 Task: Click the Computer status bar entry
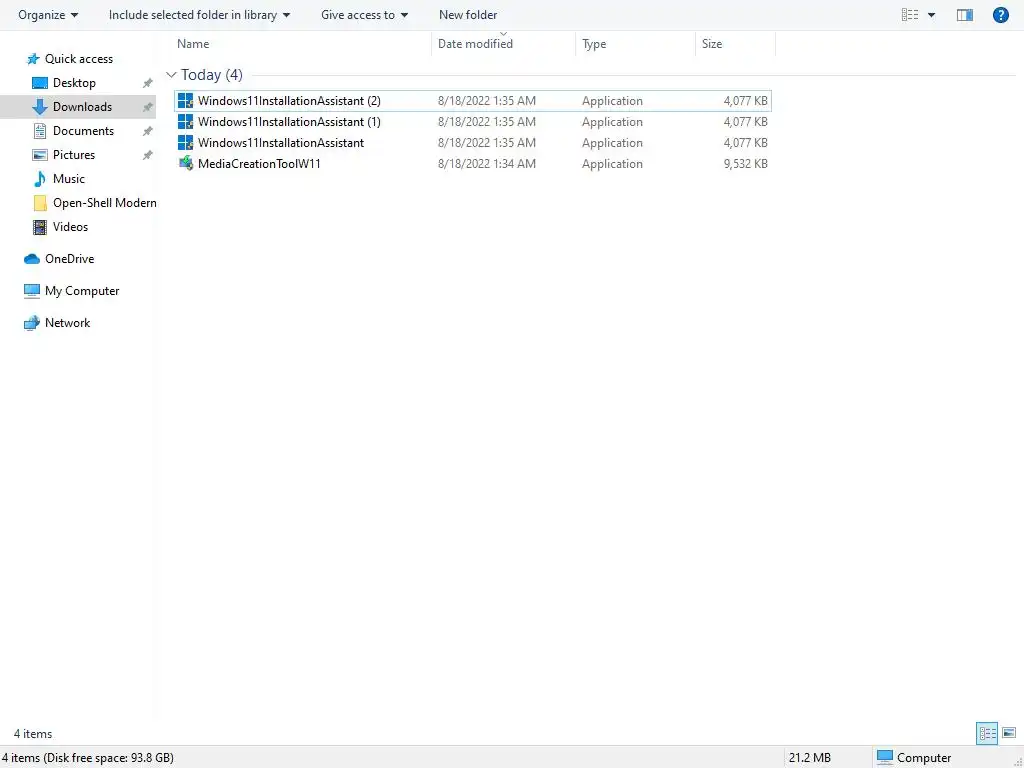click(914, 758)
